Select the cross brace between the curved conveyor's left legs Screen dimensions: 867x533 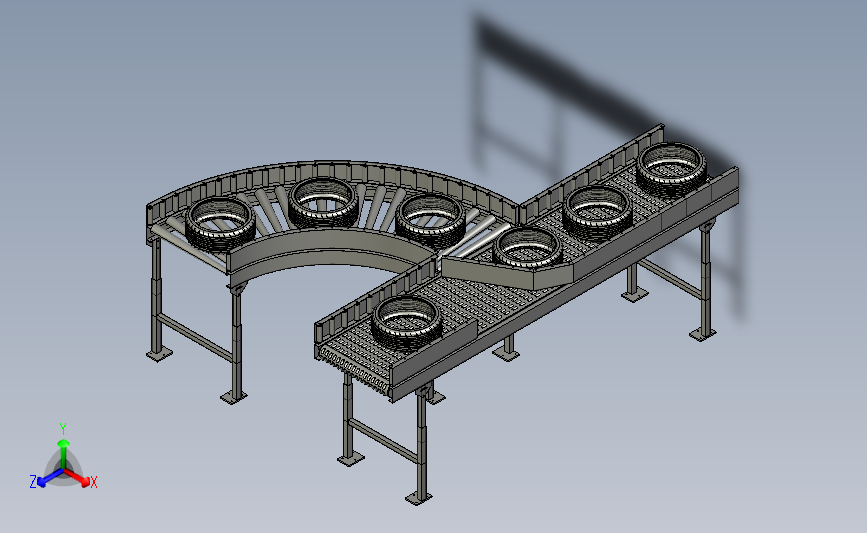(x=196, y=337)
